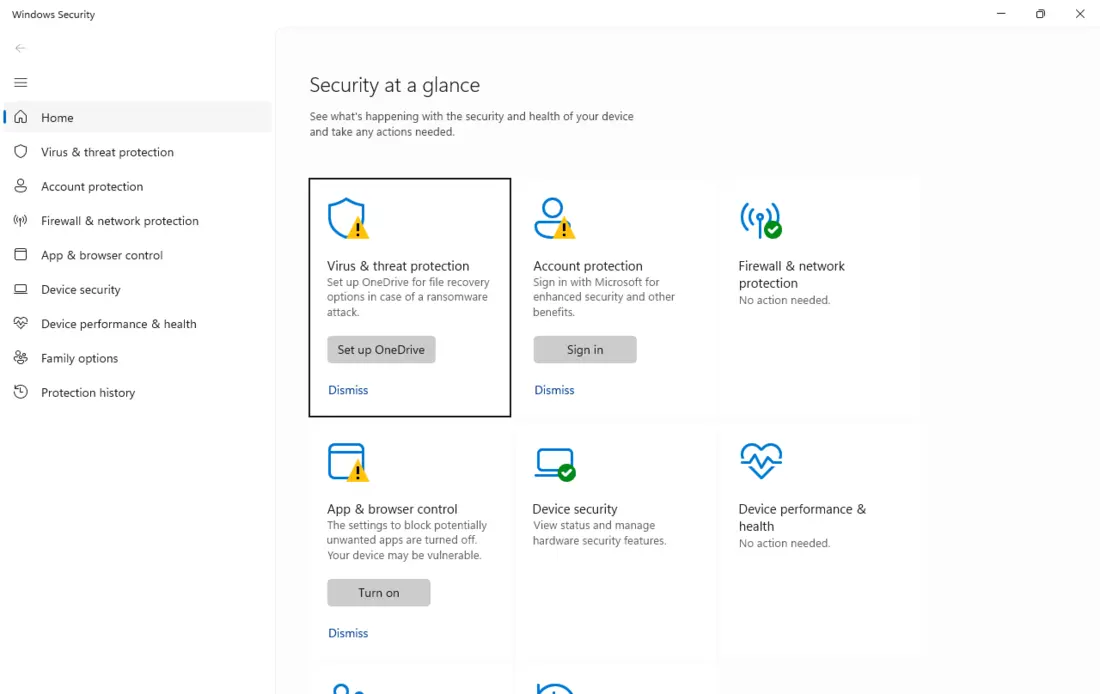Click the laptop icon with green checkmark on Device security card

[x=555, y=464]
